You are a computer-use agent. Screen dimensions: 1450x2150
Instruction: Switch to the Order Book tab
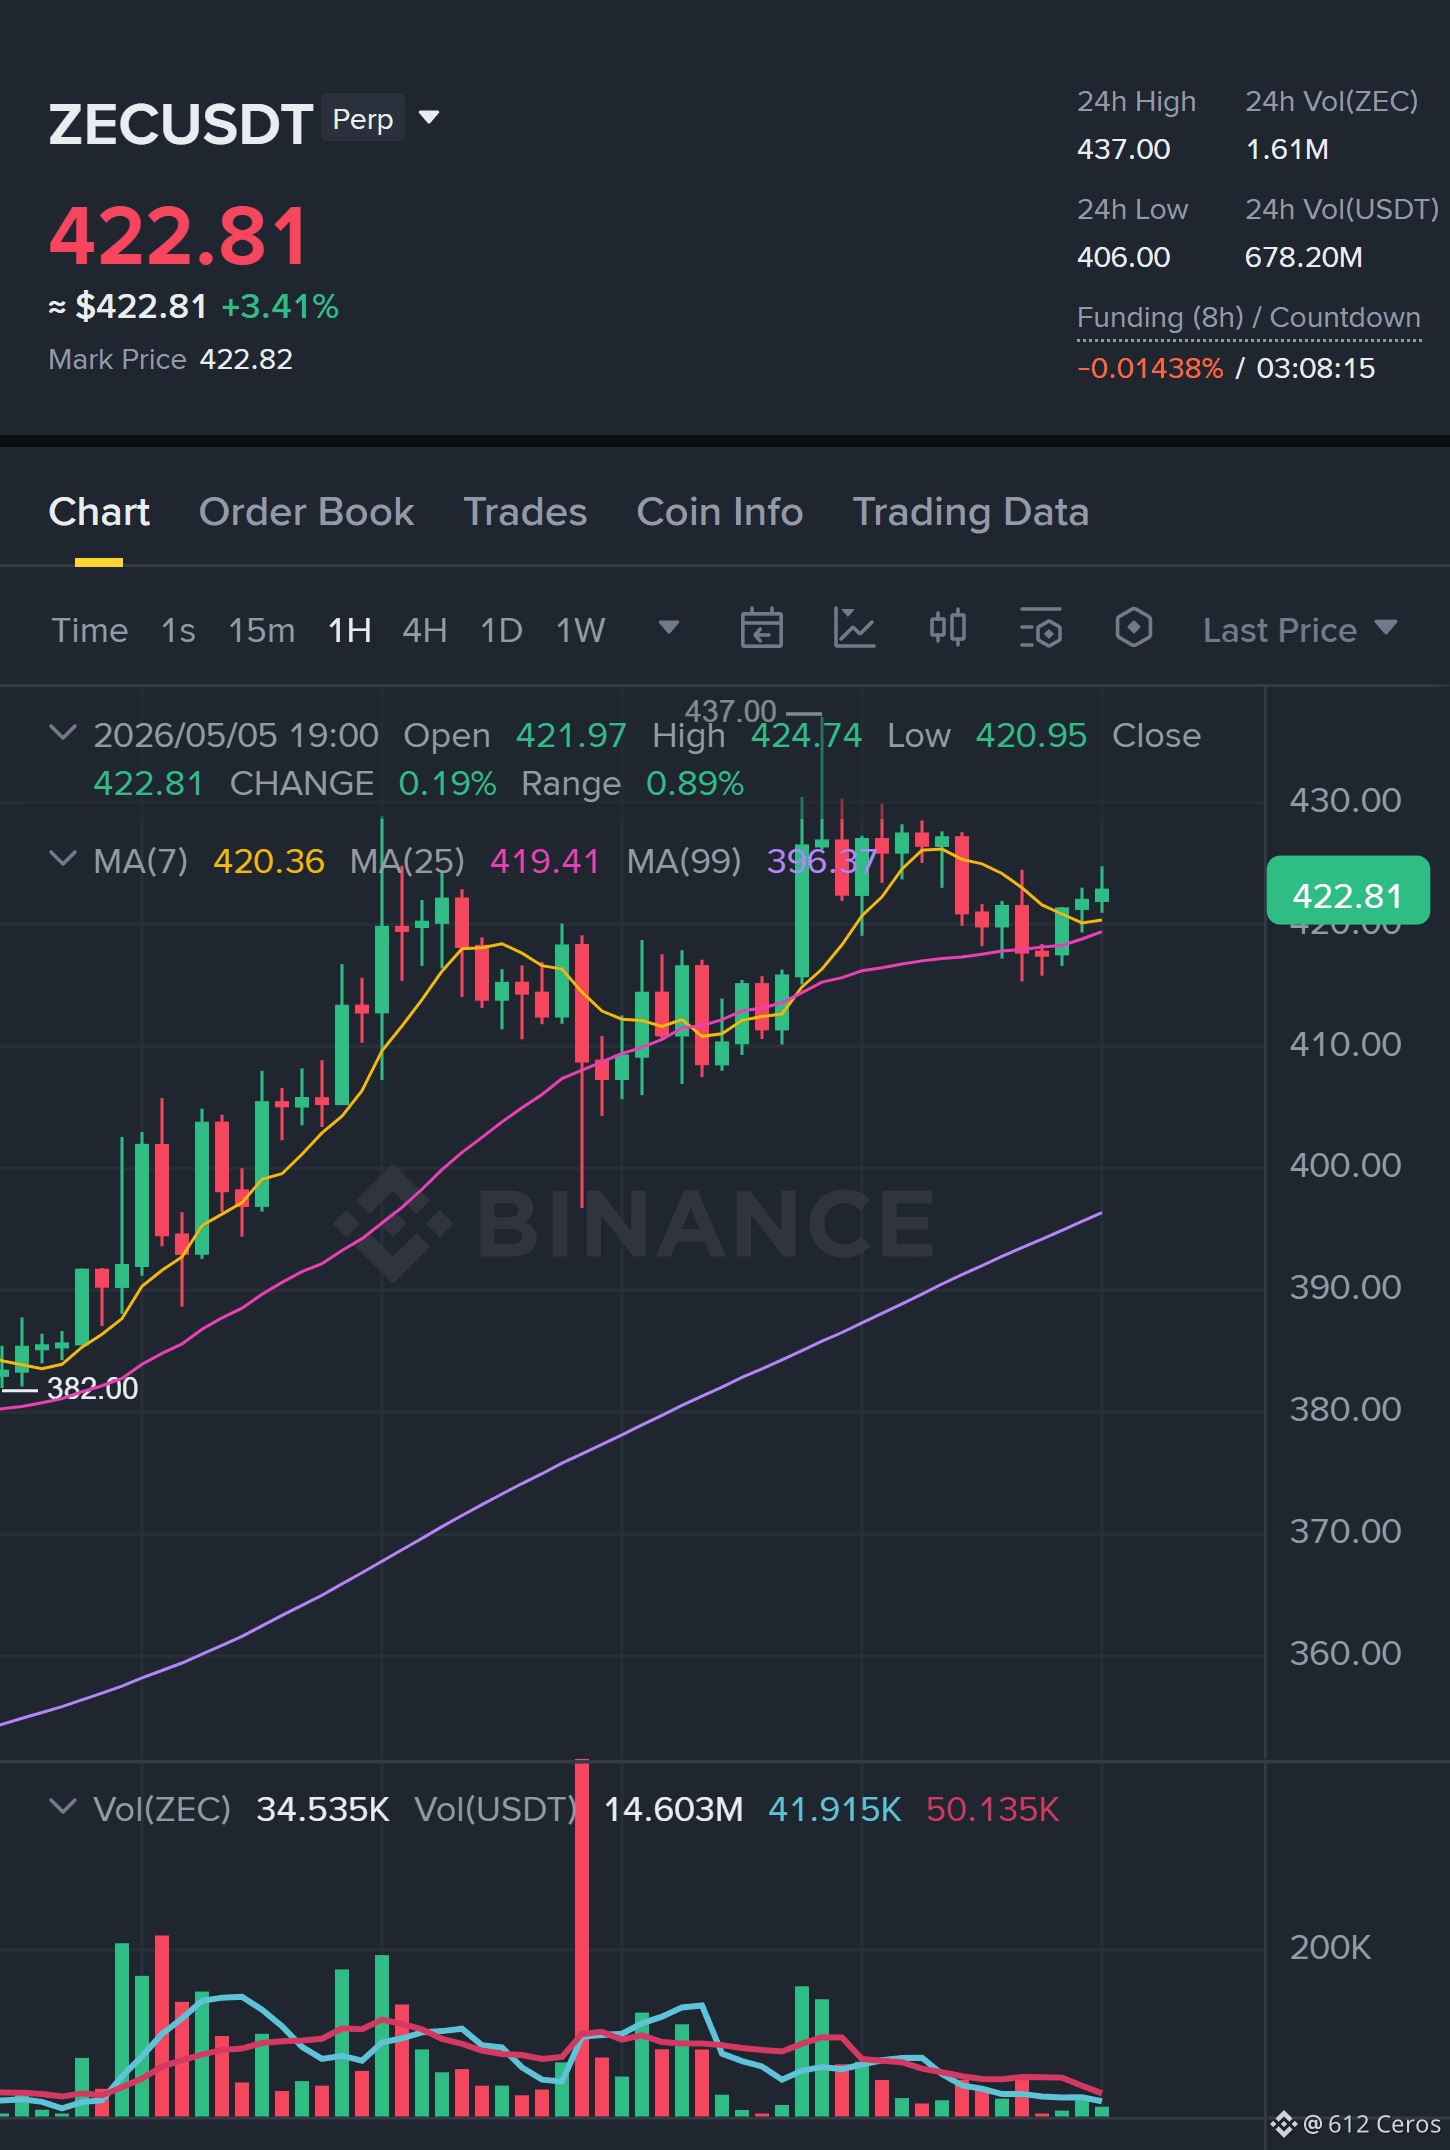pos(306,512)
